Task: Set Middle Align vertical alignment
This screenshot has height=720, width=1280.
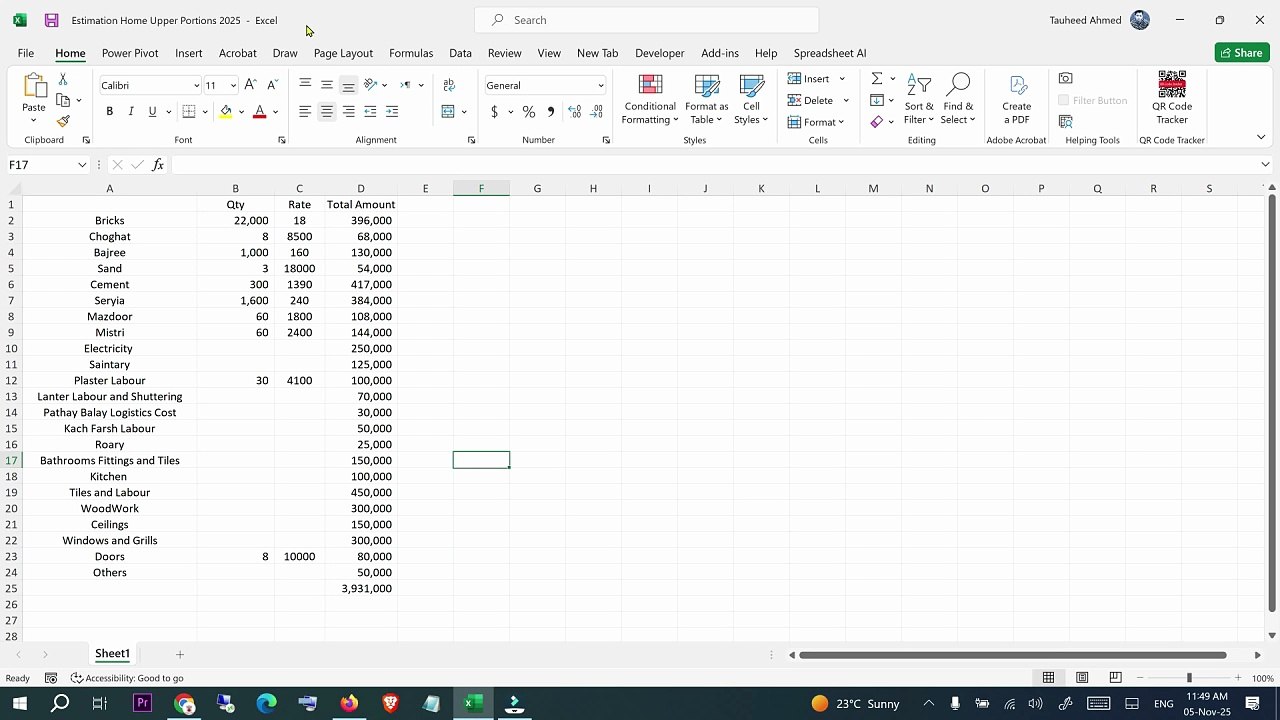Action: [x=327, y=85]
